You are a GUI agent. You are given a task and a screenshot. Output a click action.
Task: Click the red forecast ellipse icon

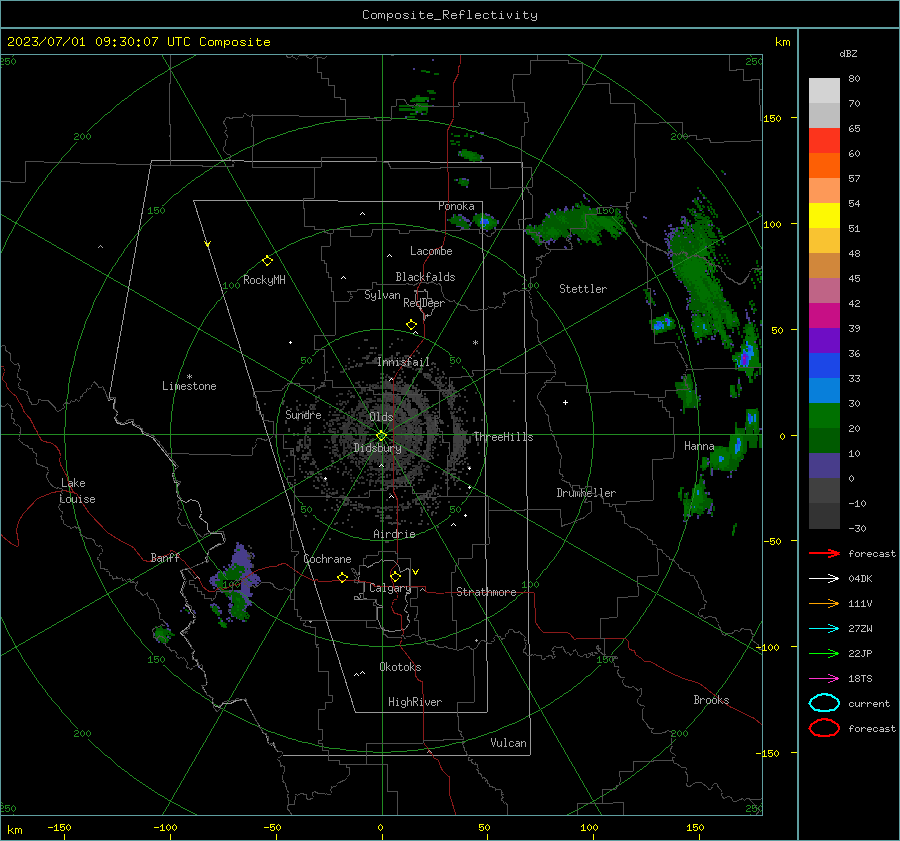click(x=824, y=728)
